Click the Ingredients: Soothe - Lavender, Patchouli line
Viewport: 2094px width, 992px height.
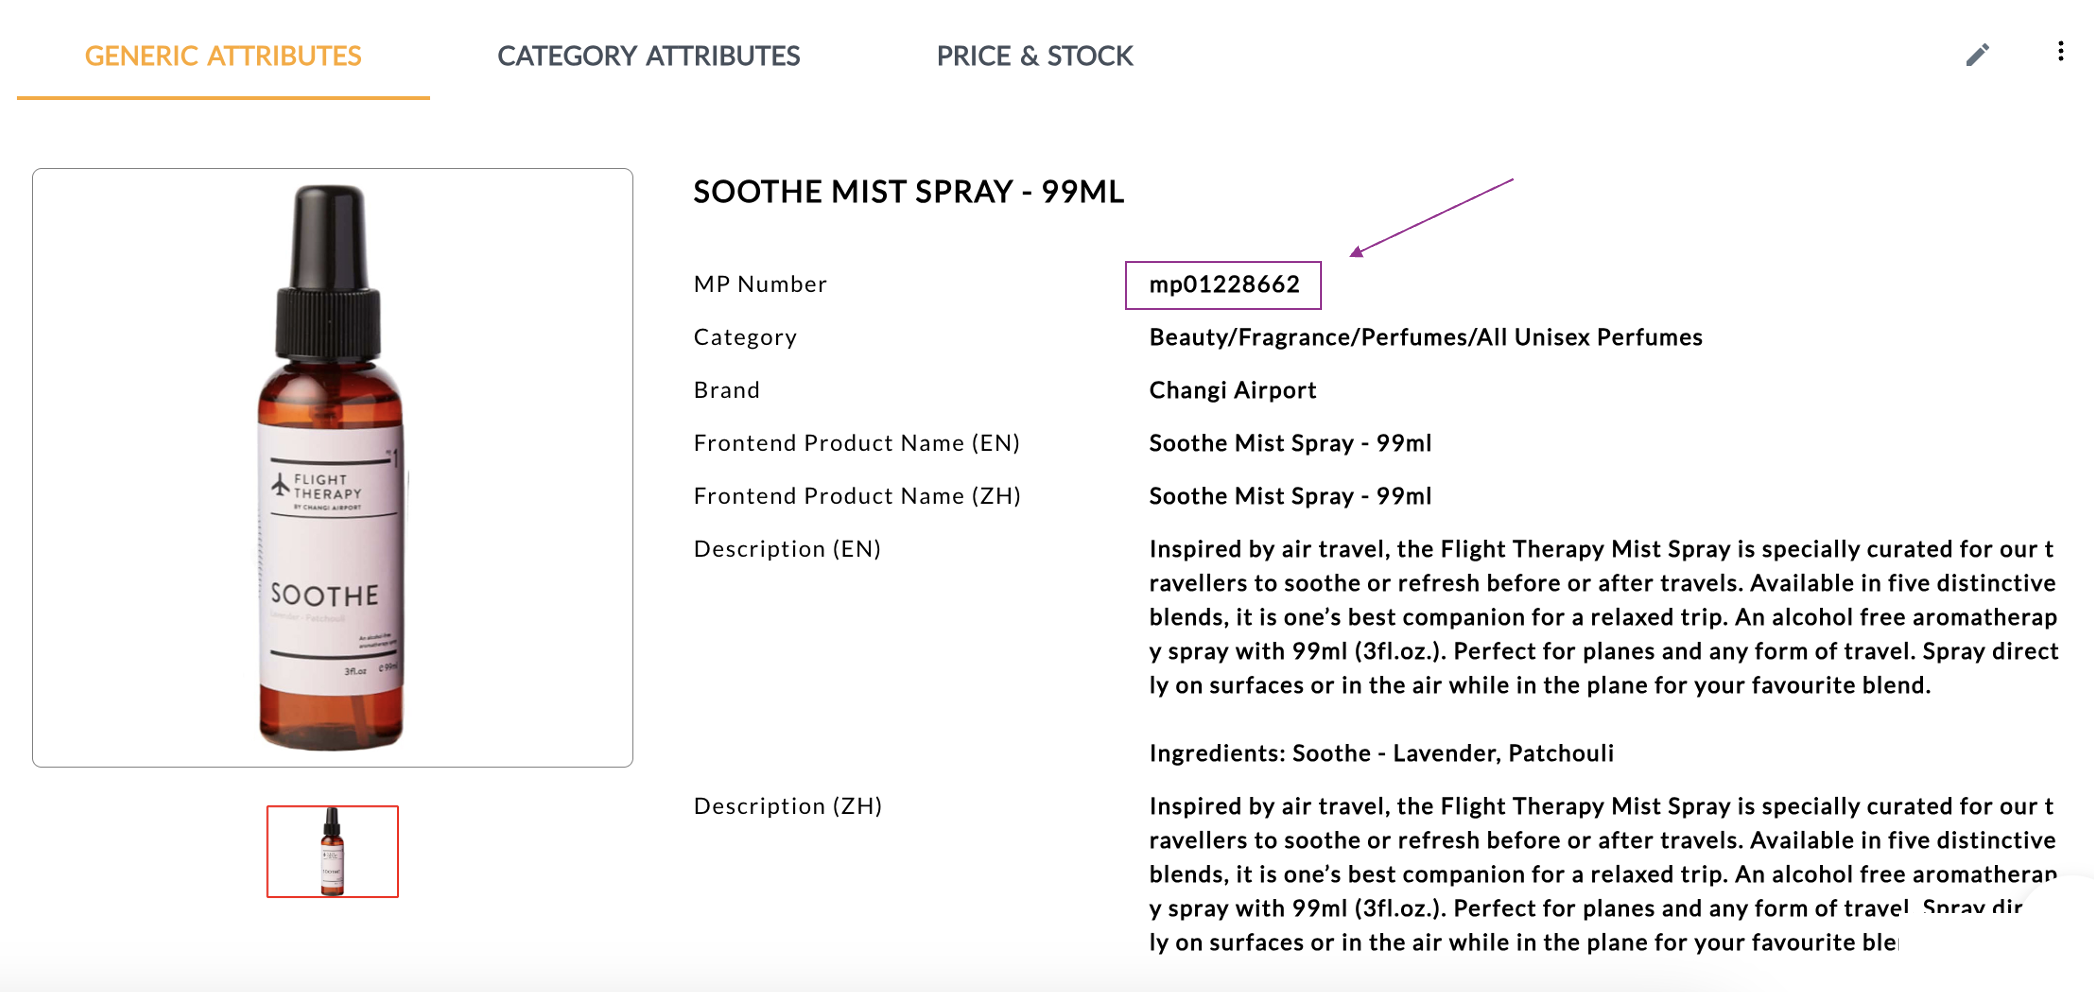(x=1381, y=753)
